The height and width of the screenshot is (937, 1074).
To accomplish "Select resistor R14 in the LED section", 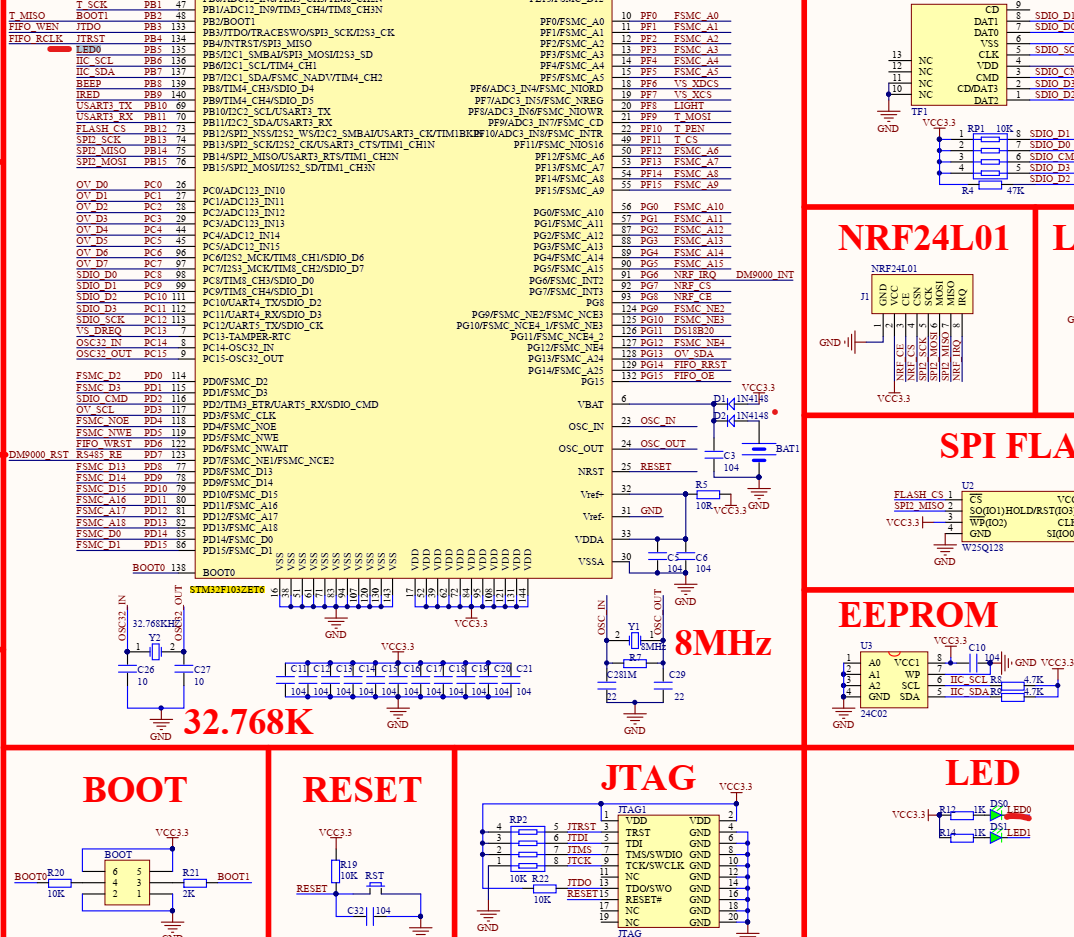I will coord(962,838).
